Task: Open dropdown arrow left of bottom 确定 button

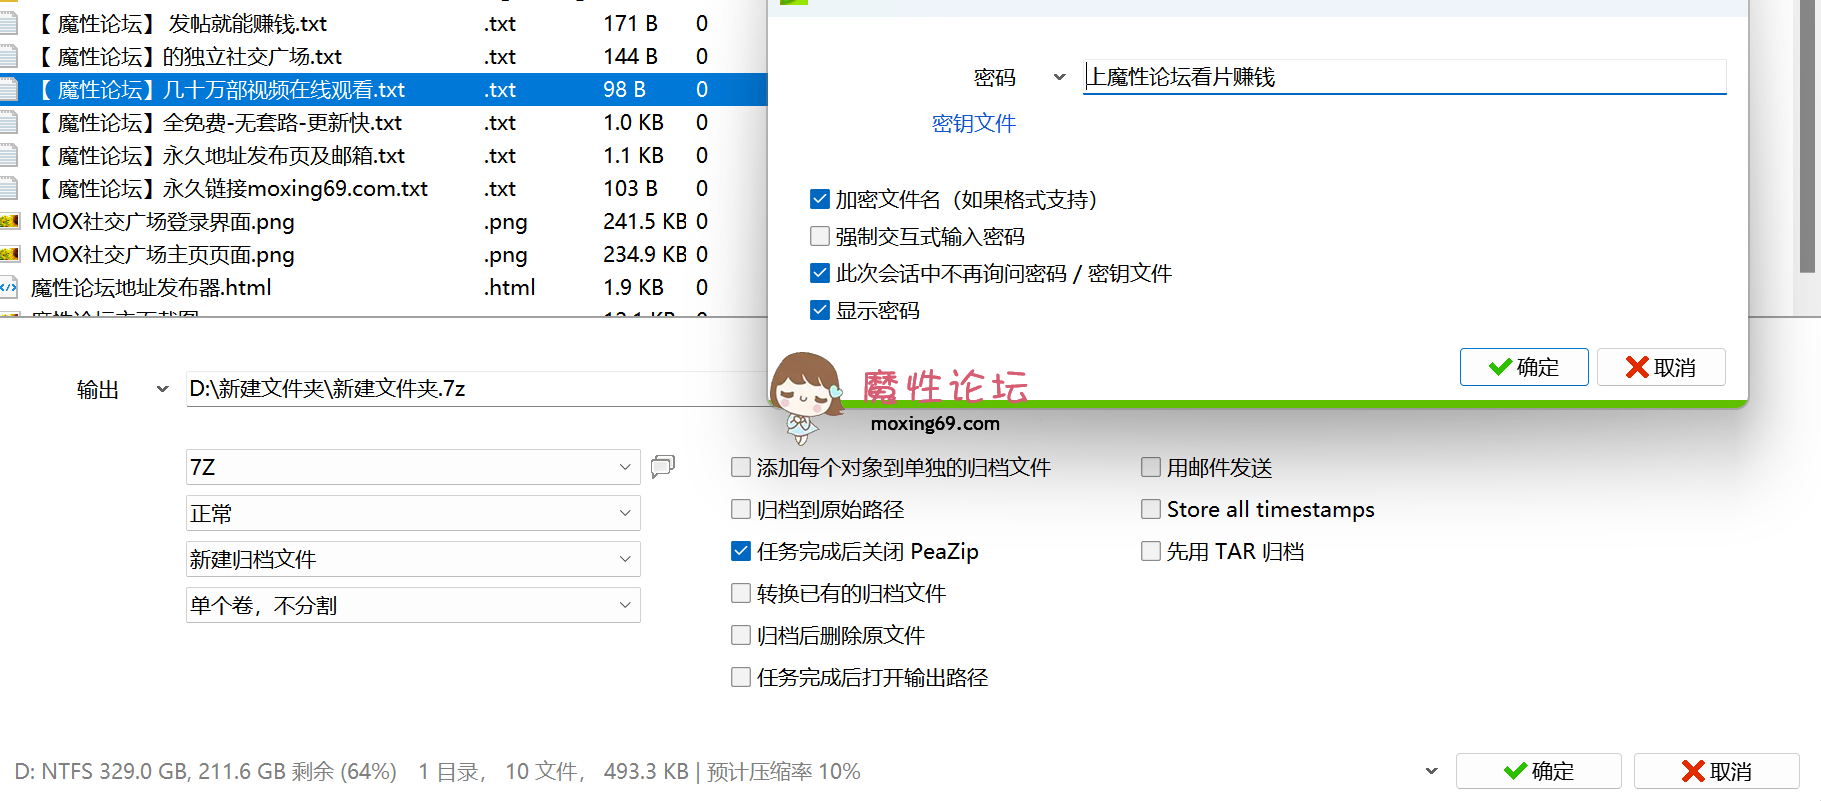Action: pyautogui.click(x=1432, y=771)
